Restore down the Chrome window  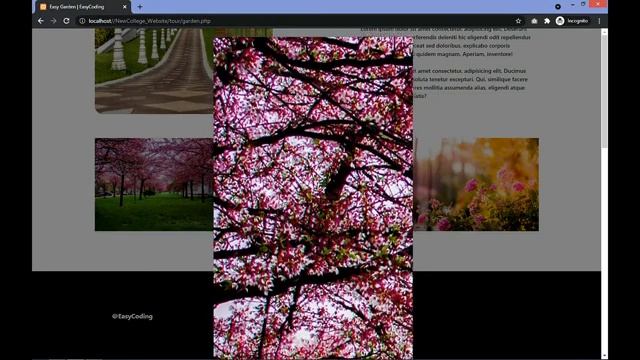point(583,4)
